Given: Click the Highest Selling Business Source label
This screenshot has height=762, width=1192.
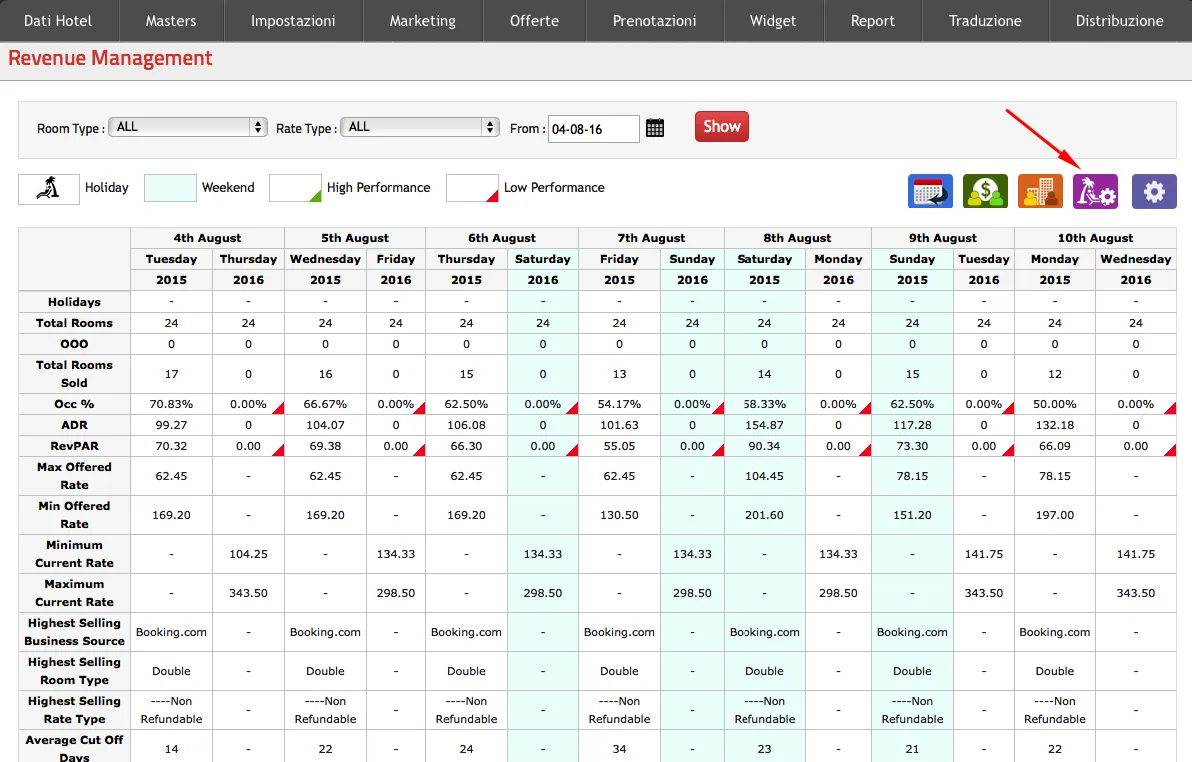Looking at the screenshot, I should pos(74,632).
